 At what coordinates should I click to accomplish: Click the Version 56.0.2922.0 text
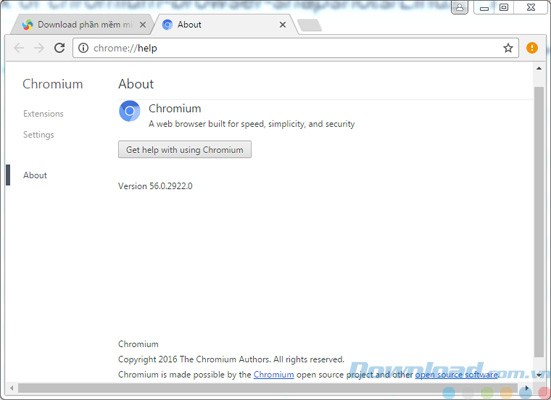155,186
